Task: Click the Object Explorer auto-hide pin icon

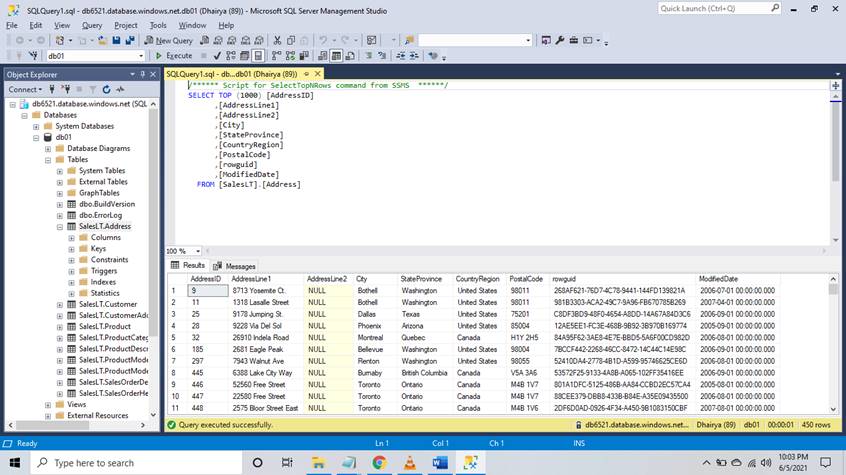Action: 143,74
